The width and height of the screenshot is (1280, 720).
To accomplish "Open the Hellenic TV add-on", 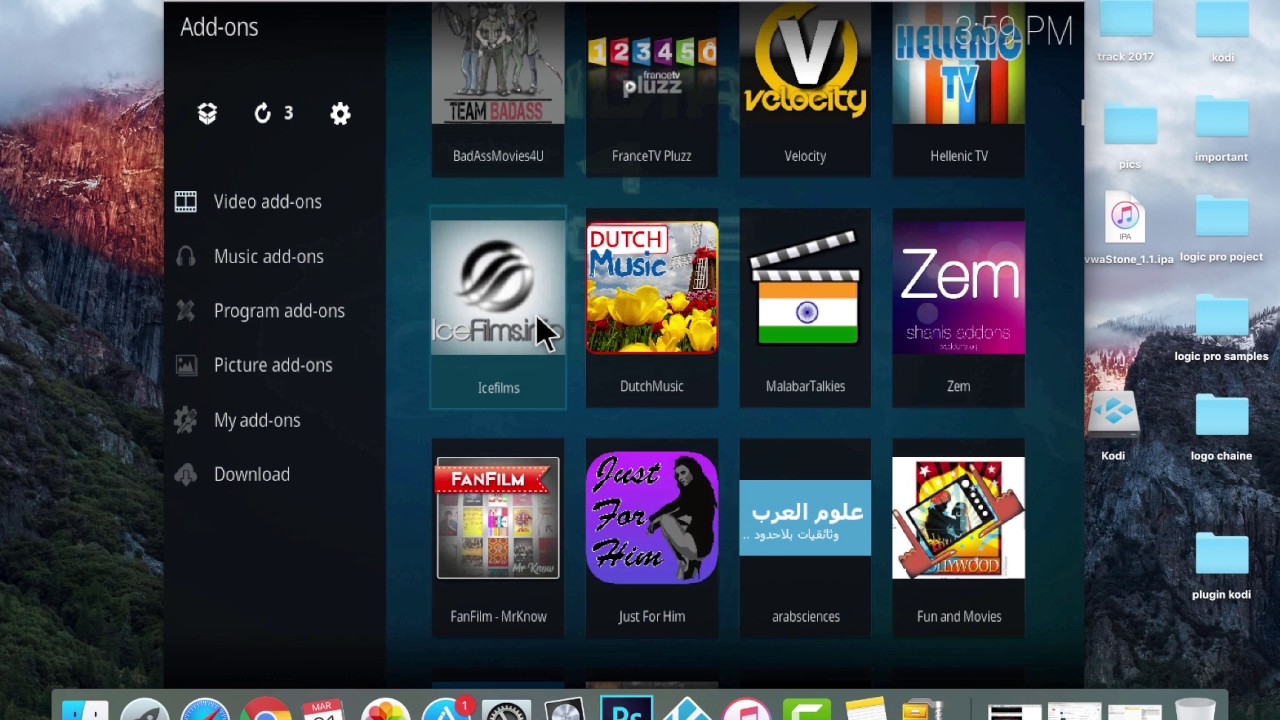I will (x=958, y=90).
